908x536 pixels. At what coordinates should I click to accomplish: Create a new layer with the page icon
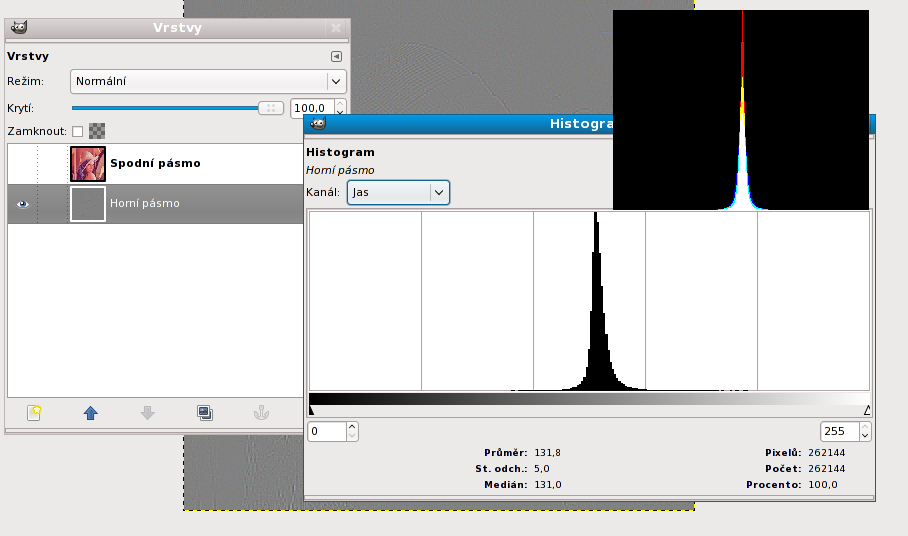click(x=34, y=413)
